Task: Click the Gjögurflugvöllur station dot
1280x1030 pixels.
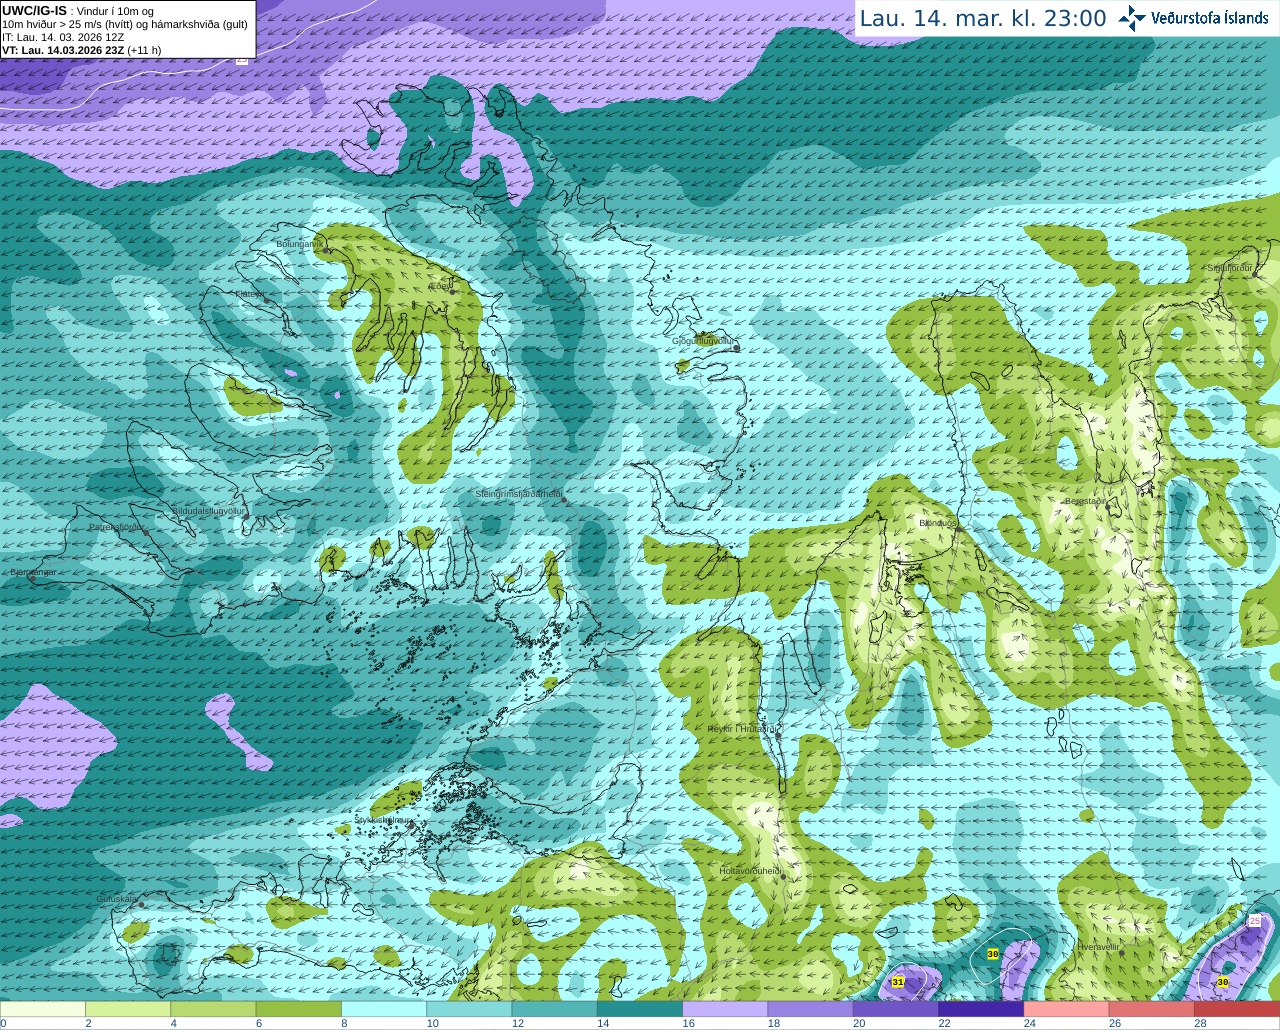Action: 736,346
